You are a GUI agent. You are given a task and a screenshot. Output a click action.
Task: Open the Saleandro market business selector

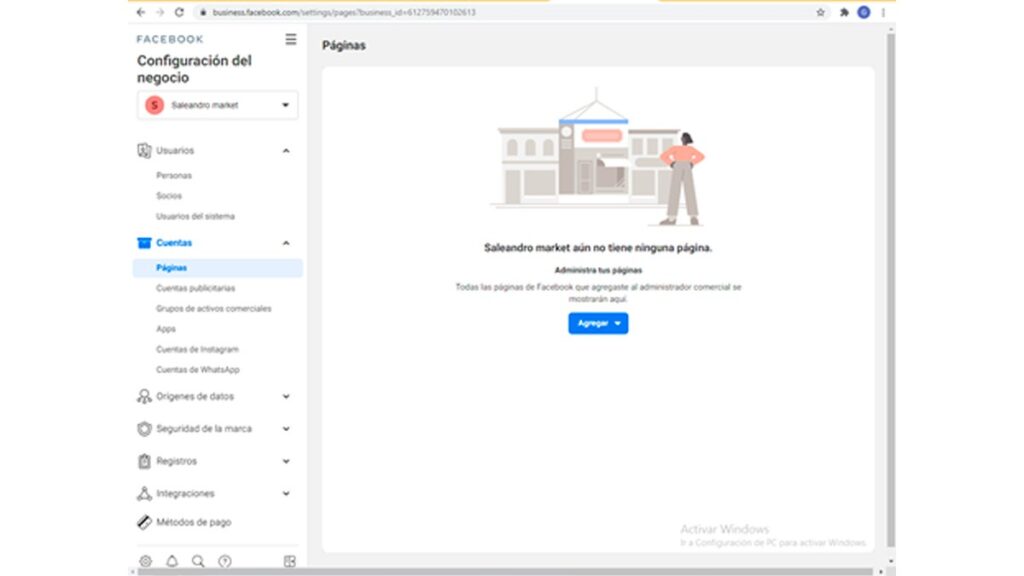click(x=217, y=105)
